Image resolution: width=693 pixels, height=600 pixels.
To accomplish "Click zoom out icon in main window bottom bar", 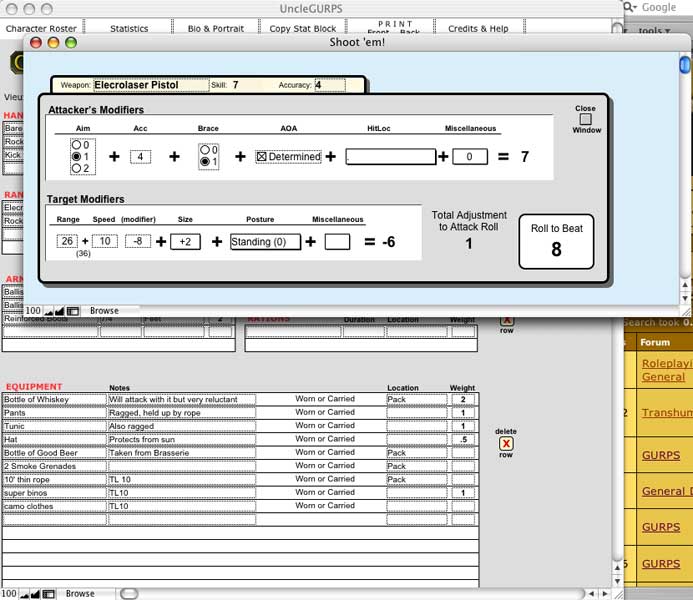I will [x=25, y=594].
